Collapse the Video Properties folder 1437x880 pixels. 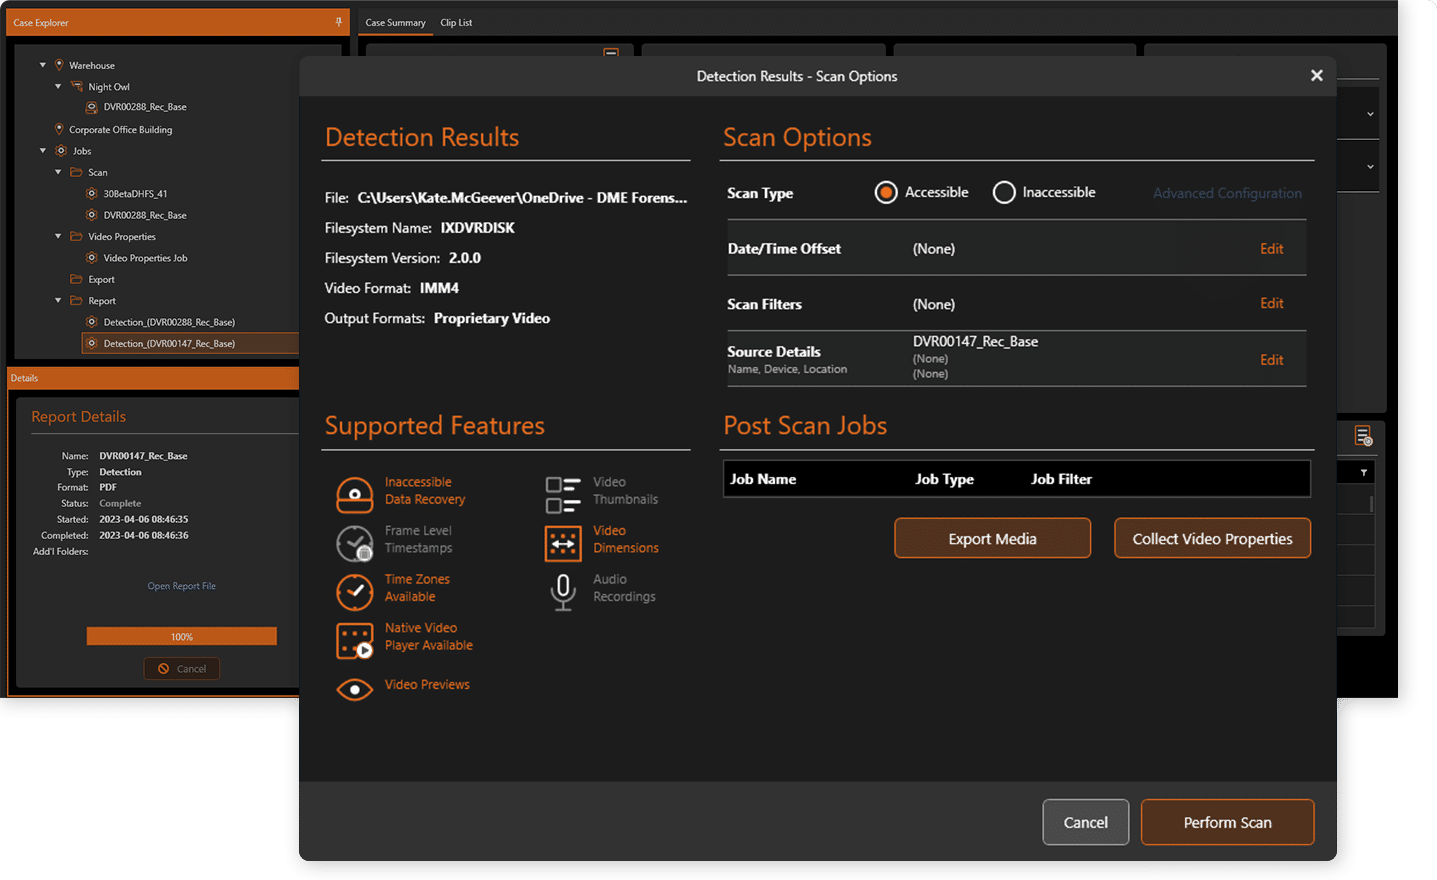[58, 237]
